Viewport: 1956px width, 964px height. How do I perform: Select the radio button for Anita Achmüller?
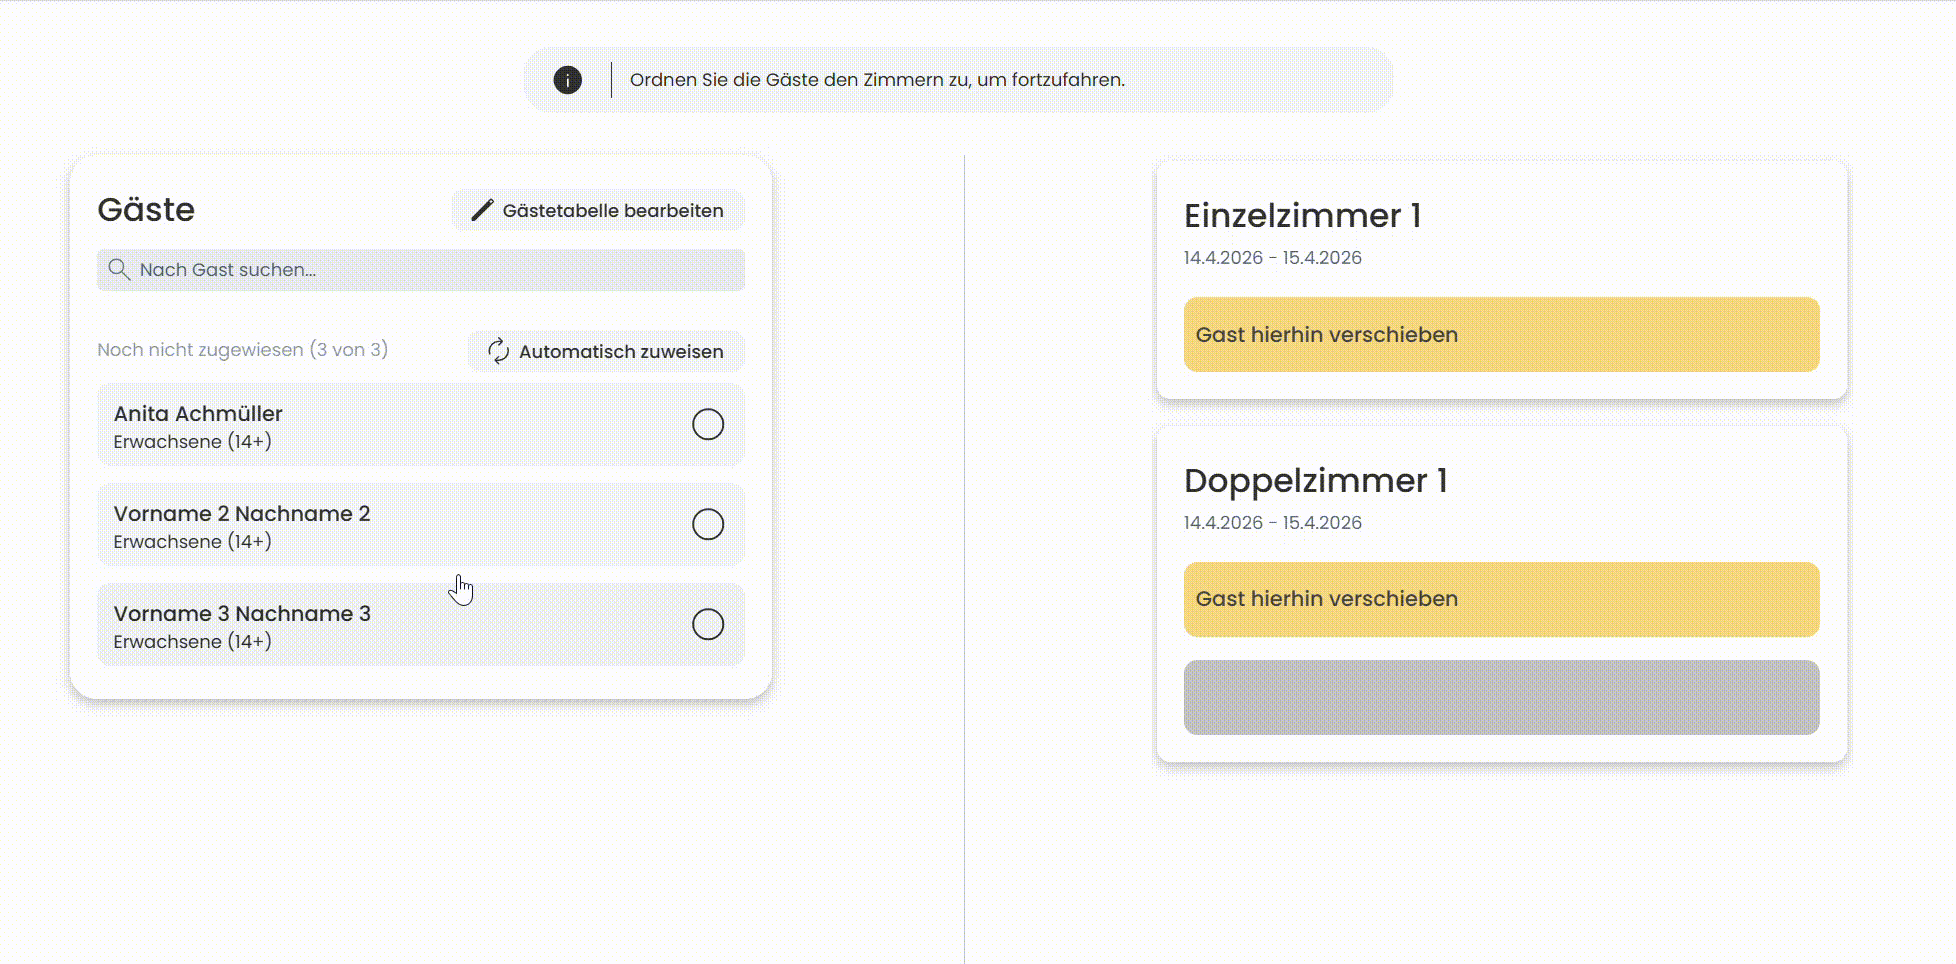click(708, 424)
